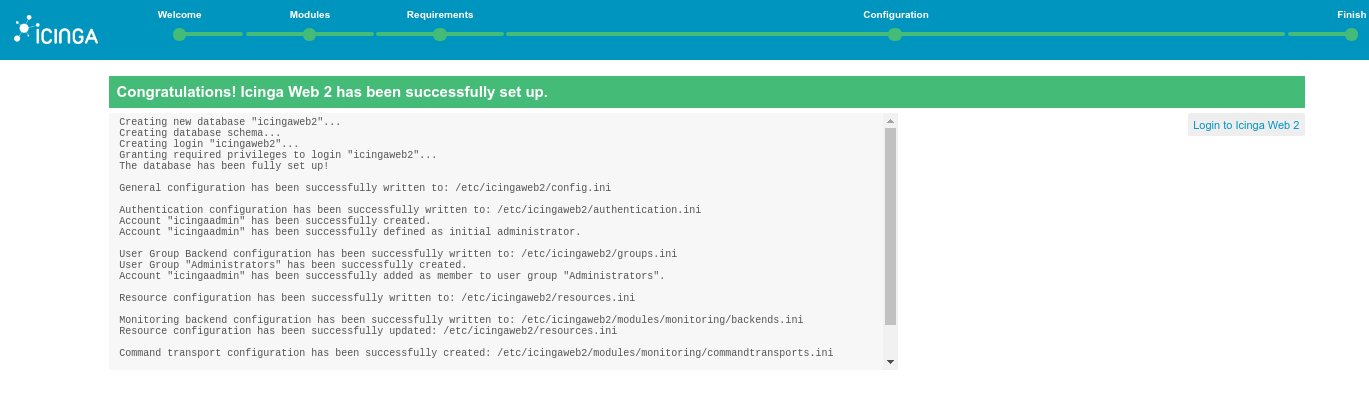Image resolution: width=1369 pixels, height=401 pixels.
Task: Click the Requirements step circle marker
Action: point(440,34)
